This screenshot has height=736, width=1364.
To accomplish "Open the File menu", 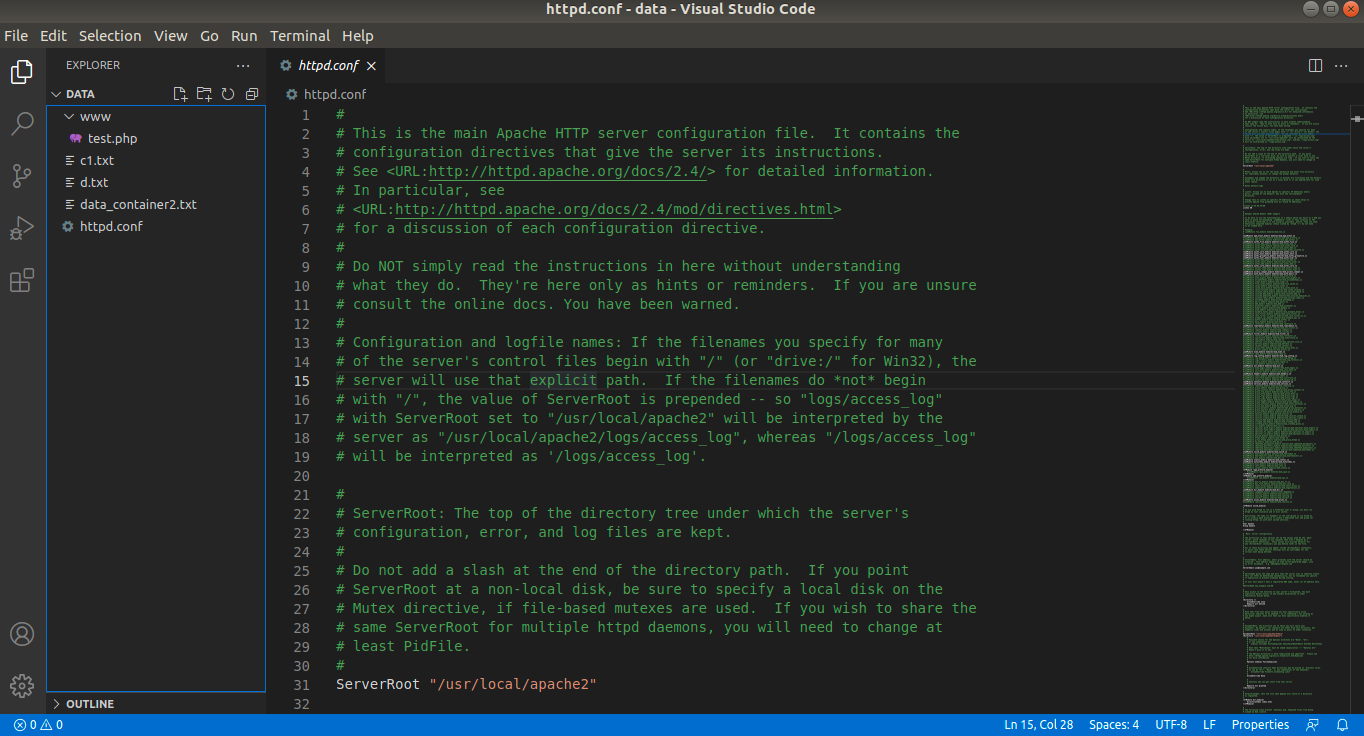I will (x=16, y=35).
